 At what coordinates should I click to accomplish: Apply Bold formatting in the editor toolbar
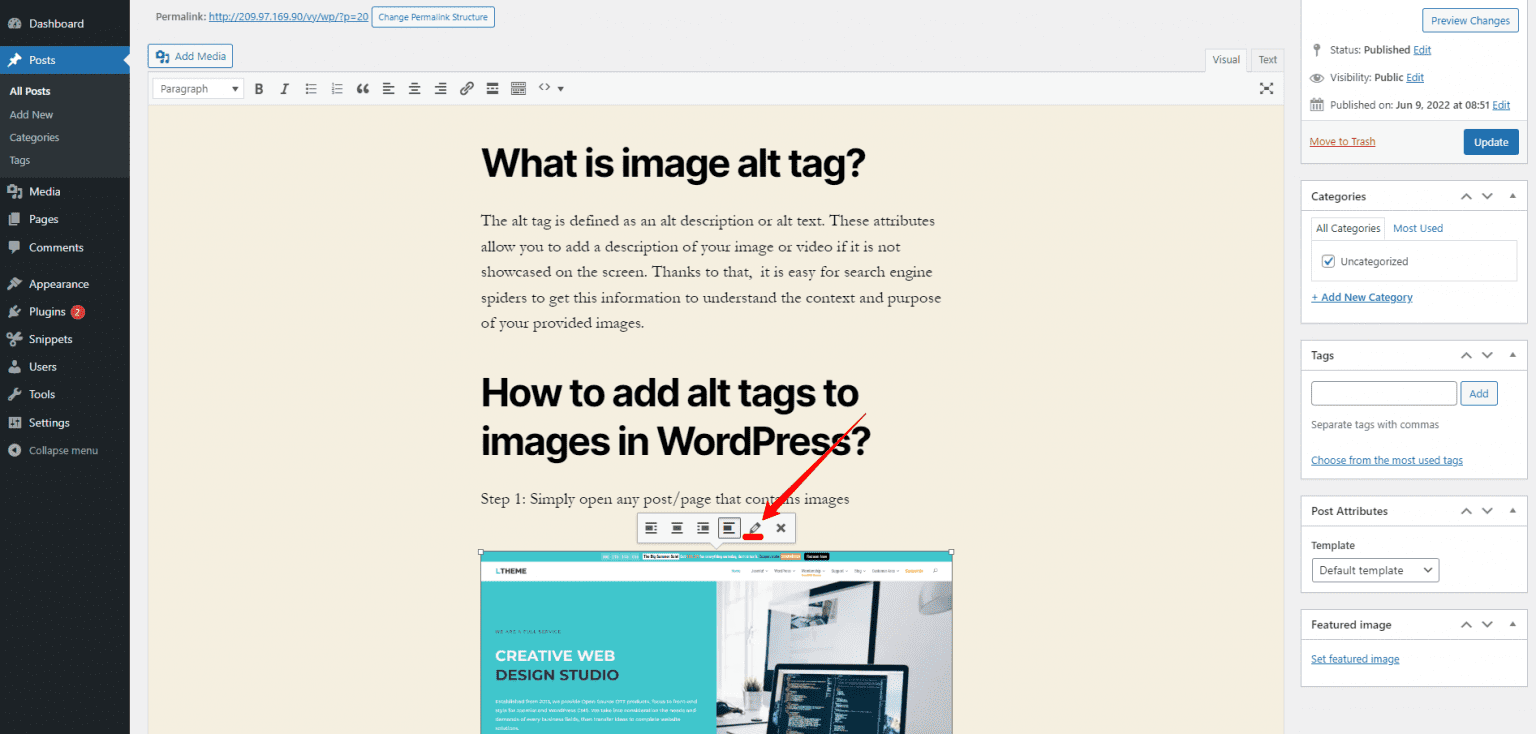[259, 88]
